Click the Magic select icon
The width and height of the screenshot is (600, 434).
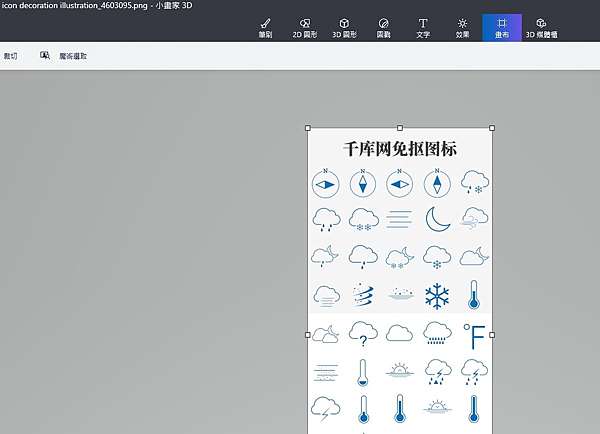(45, 55)
